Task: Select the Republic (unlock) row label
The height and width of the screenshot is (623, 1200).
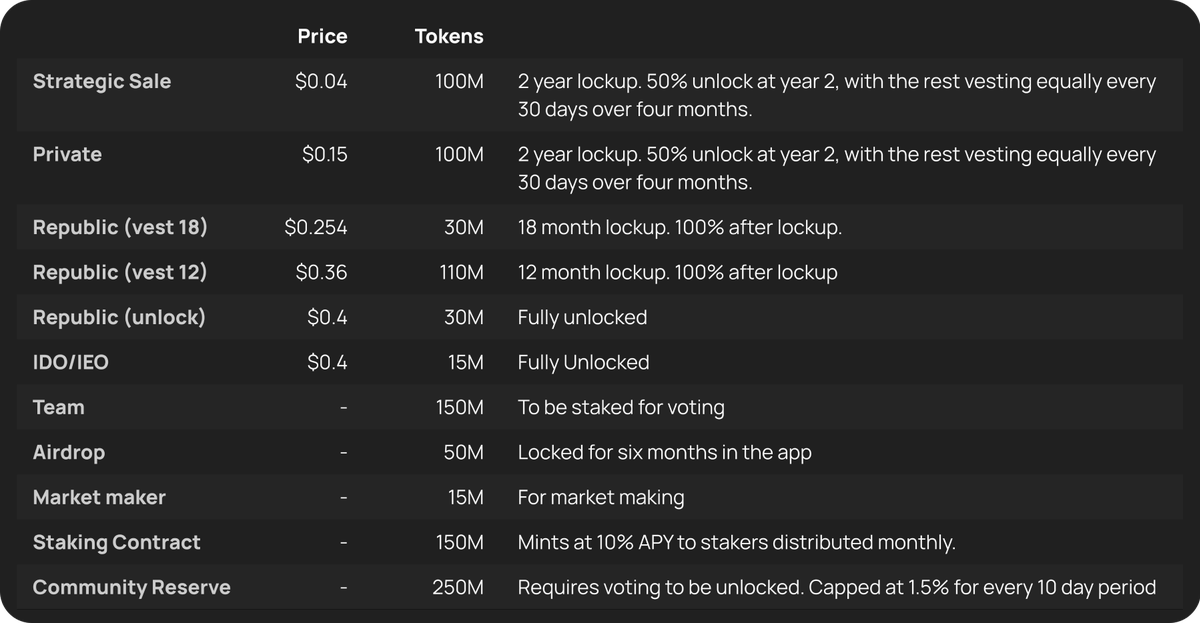Action: (119, 317)
